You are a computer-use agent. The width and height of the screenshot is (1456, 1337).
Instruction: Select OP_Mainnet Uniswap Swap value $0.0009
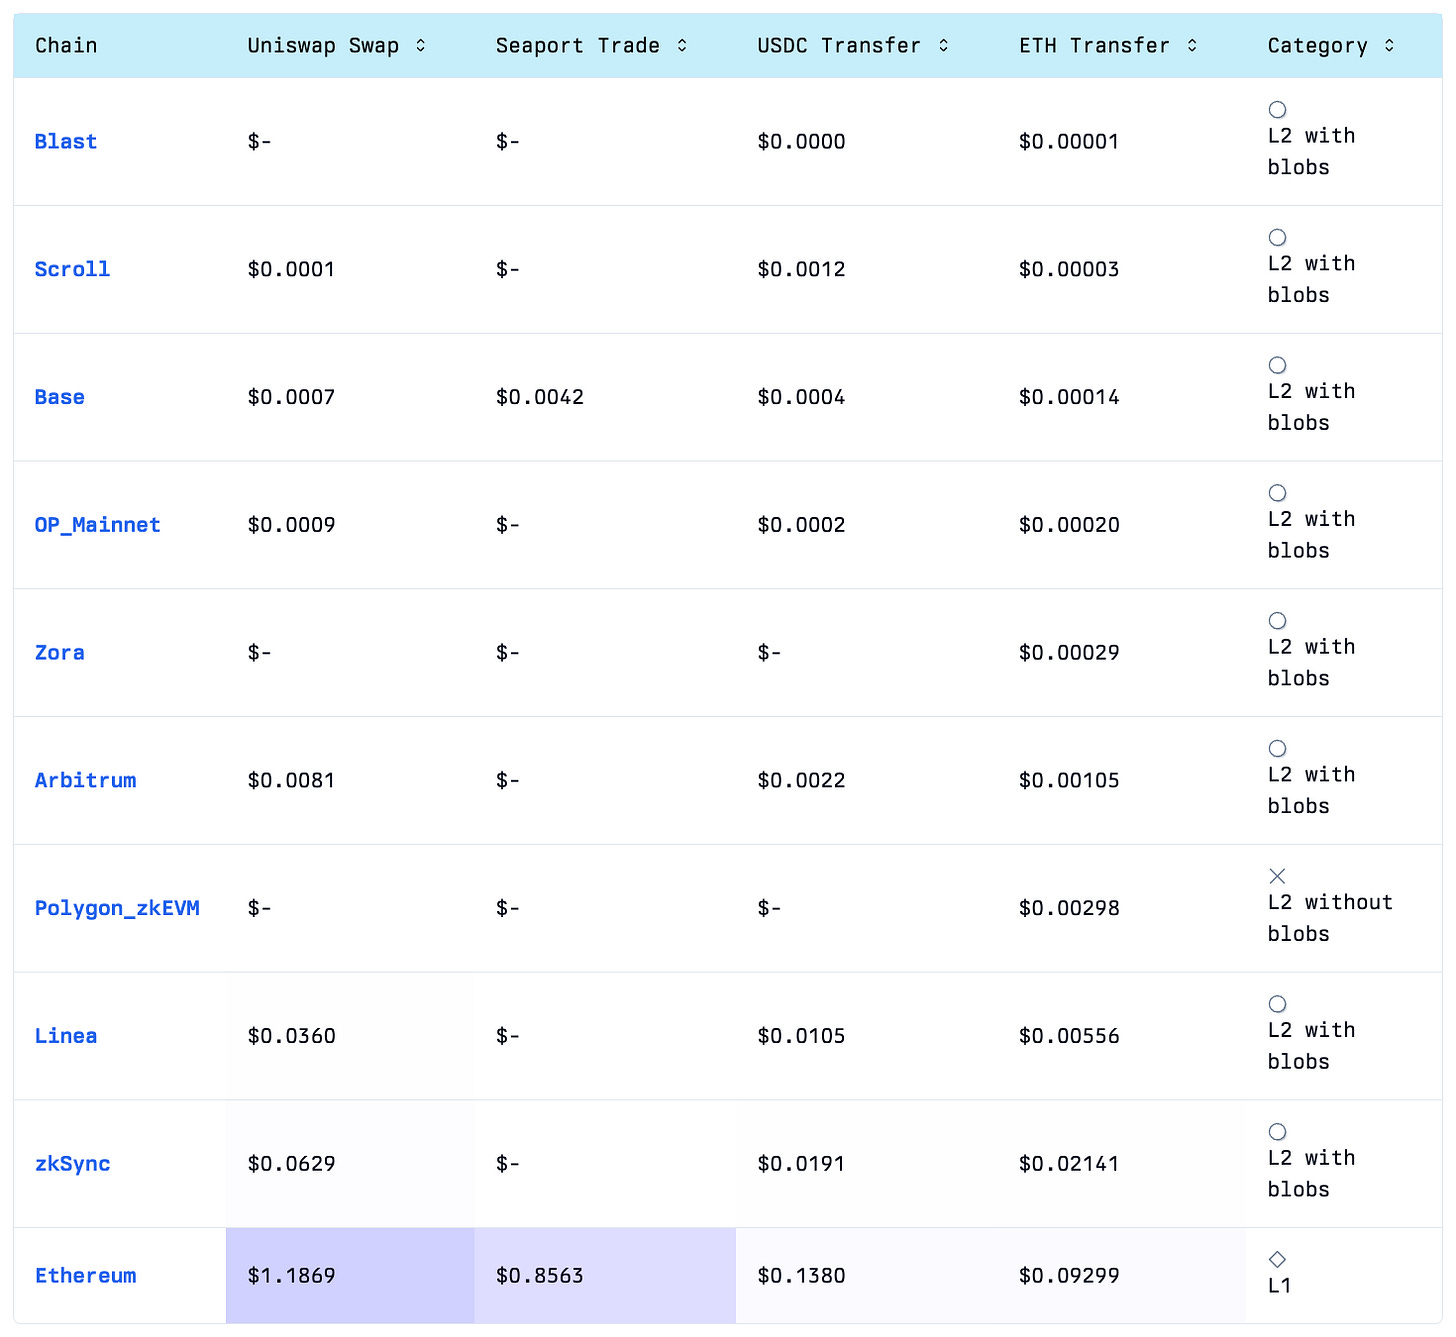click(291, 525)
